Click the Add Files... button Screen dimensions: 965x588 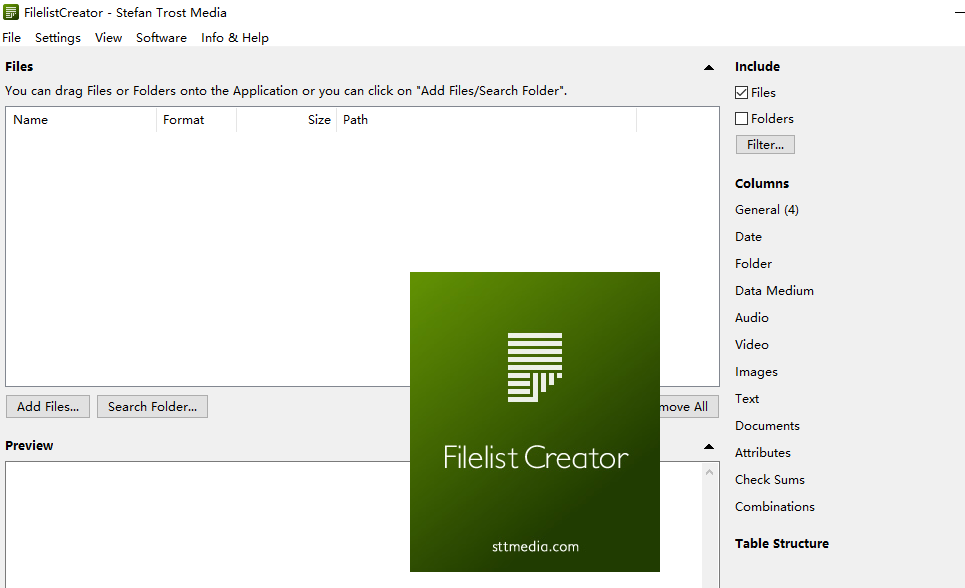coord(48,406)
